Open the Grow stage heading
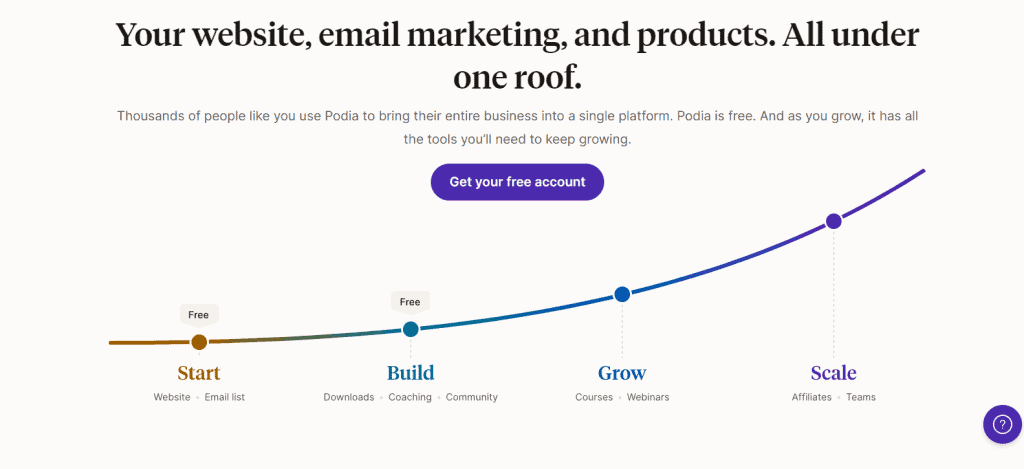The width and height of the screenshot is (1024, 469). [622, 373]
